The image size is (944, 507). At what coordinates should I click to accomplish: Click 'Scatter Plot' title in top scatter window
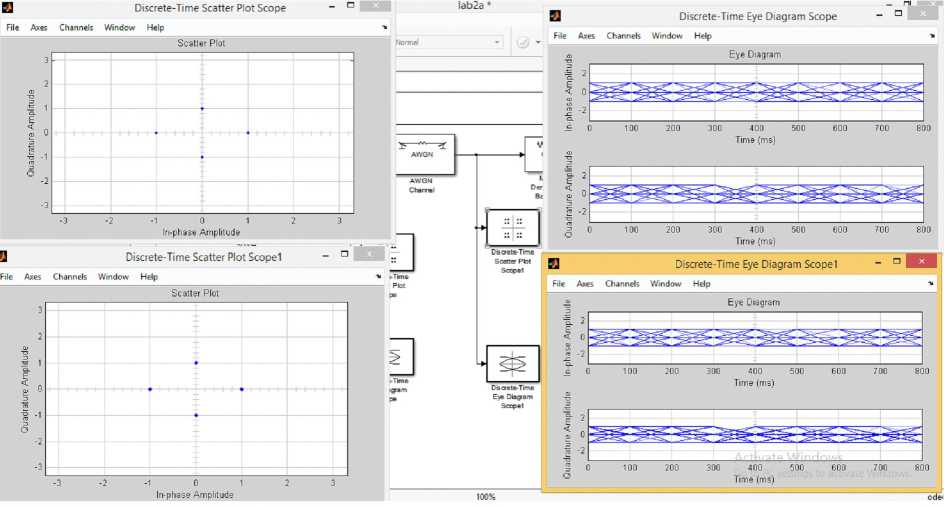coord(201,43)
